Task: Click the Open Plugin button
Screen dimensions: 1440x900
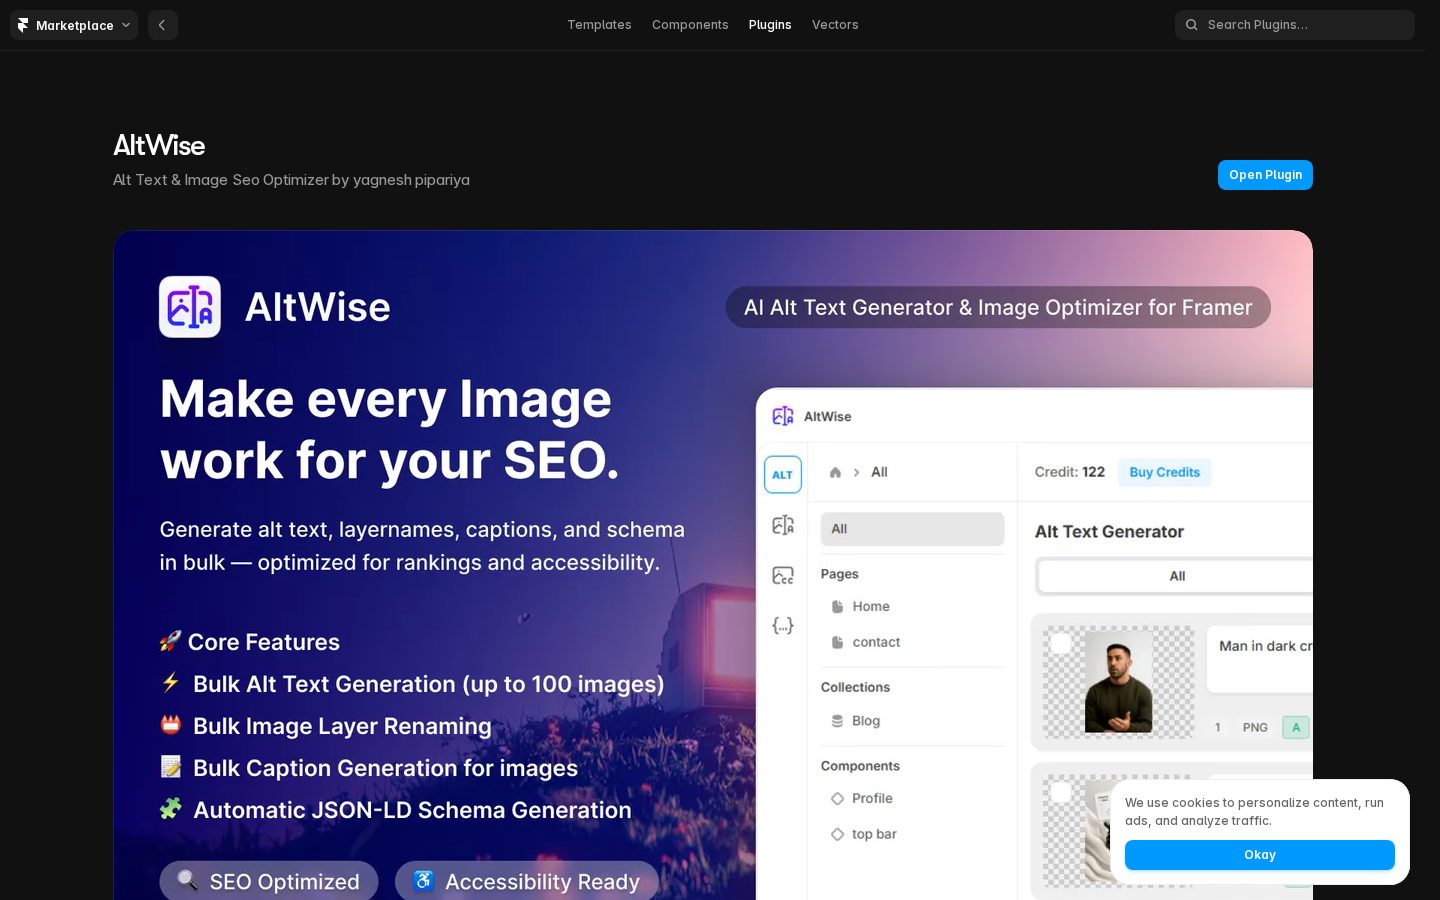Action: [1265, 175]
